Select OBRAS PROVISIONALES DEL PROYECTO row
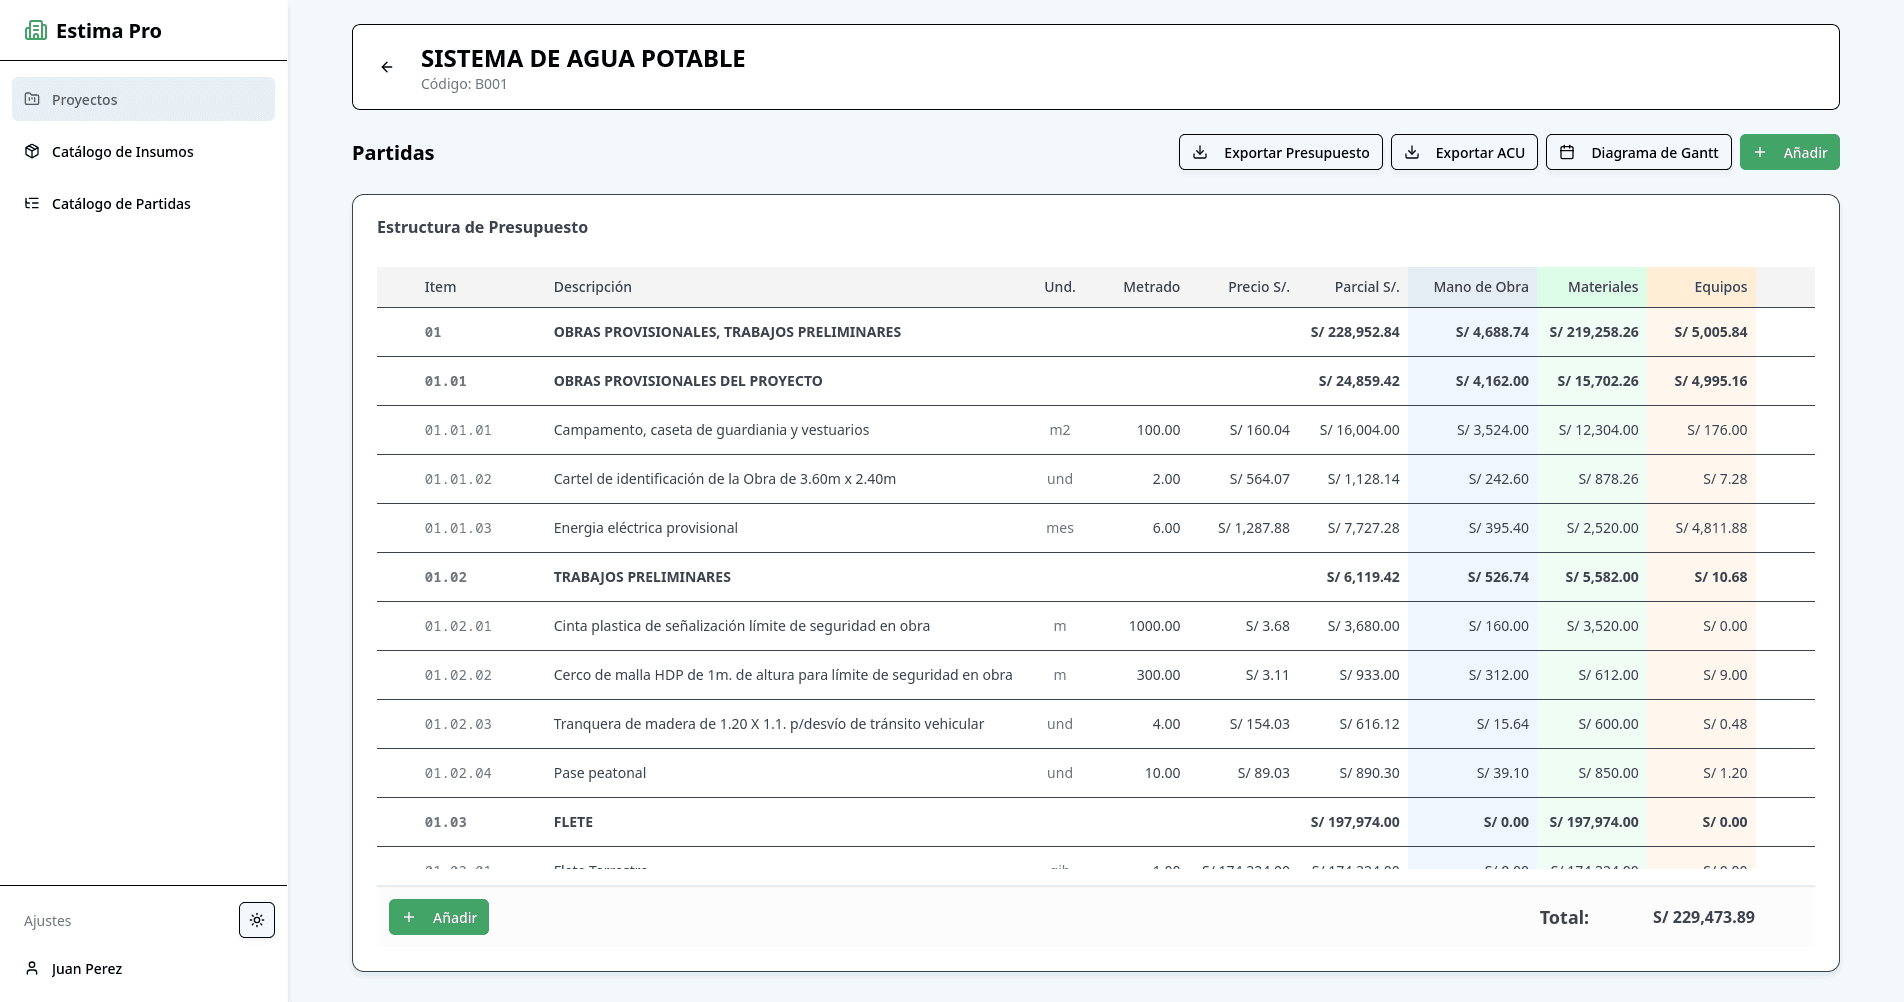 pyautogui.click(x=1095, y=381)
